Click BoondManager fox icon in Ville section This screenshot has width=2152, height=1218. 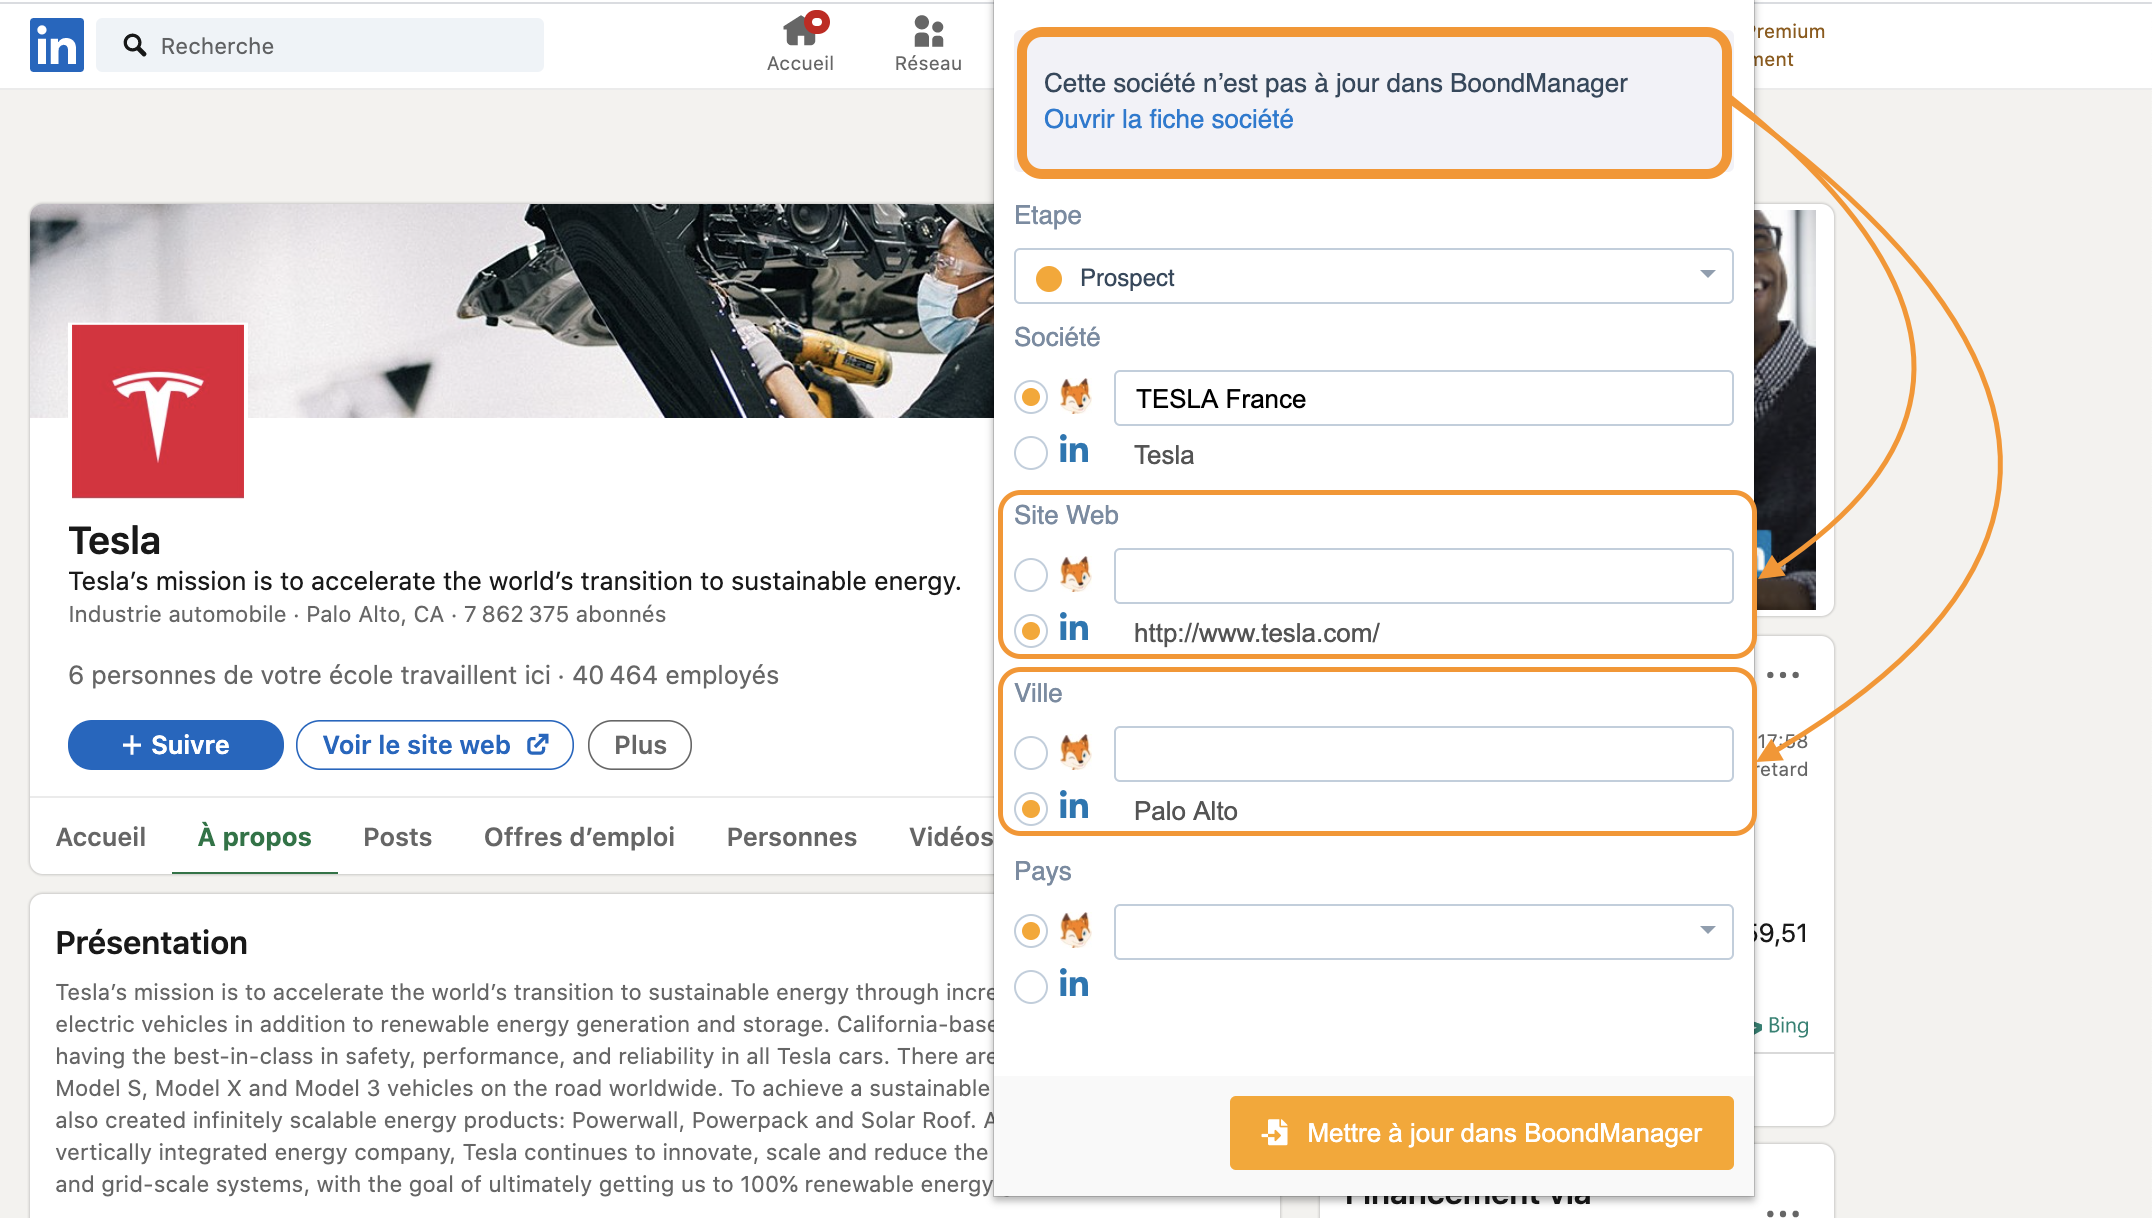coord(1075,753)
